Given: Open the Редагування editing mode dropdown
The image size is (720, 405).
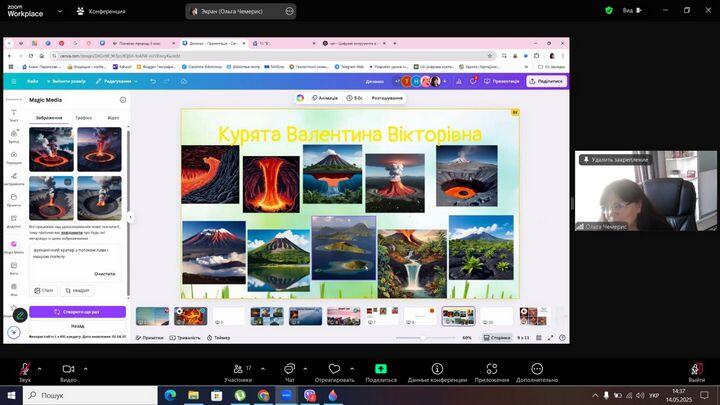Looking at the screenshot, I should pos(117,81).
